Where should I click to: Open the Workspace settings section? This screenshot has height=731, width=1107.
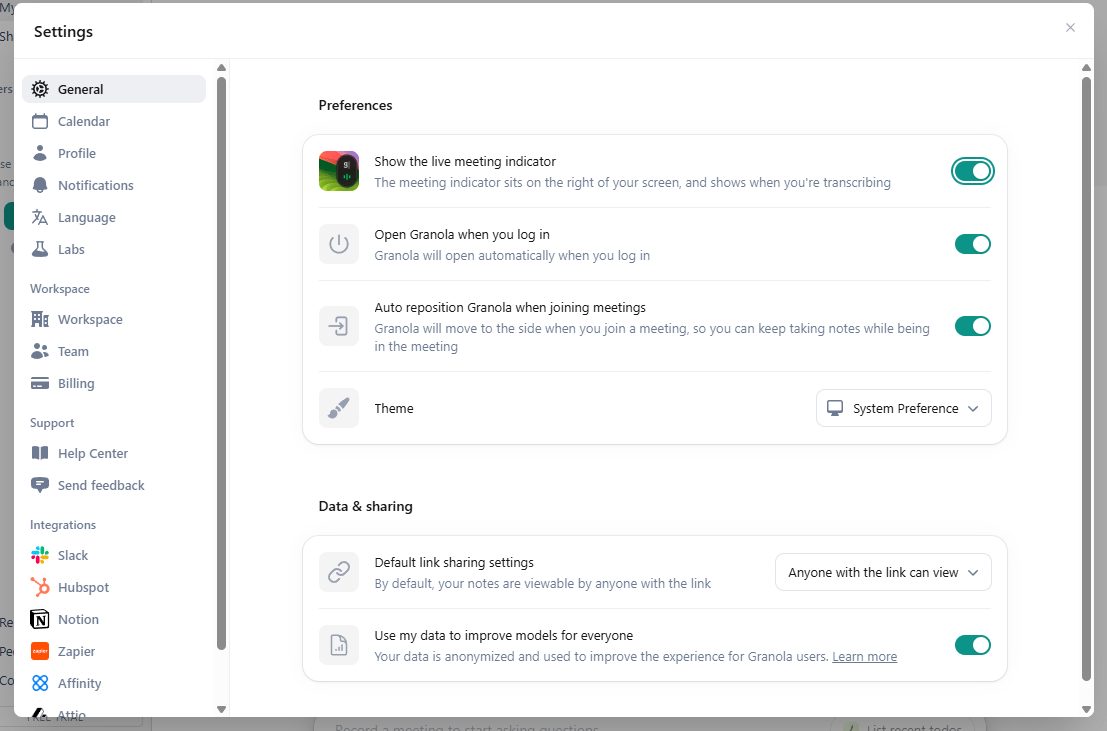88,319
